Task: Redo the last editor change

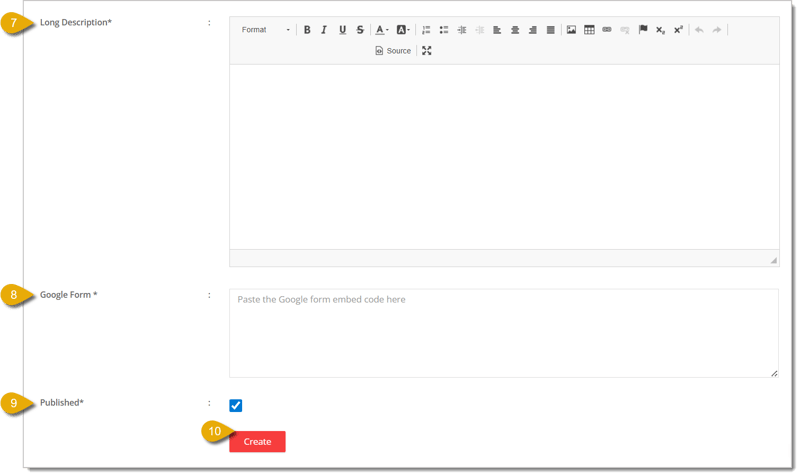Action: pyautogui.click(x=717, y=30)
